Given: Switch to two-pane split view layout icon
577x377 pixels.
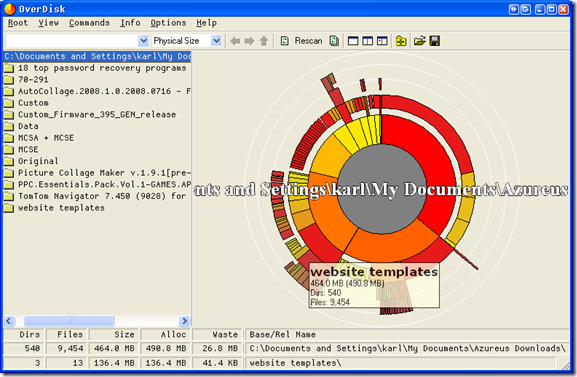Looking at the screenshot, I should (x=368, y=41).
